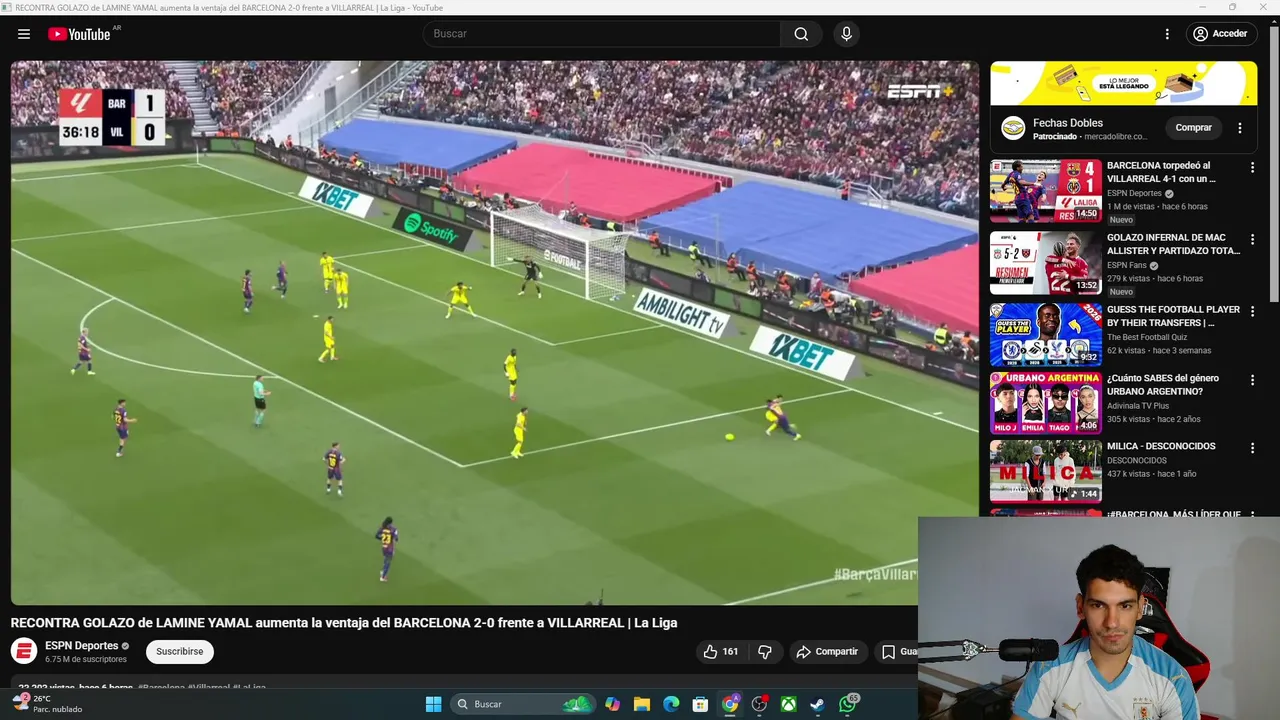
Task: Sign in with the Acceder button
Action: (1220, 34)
